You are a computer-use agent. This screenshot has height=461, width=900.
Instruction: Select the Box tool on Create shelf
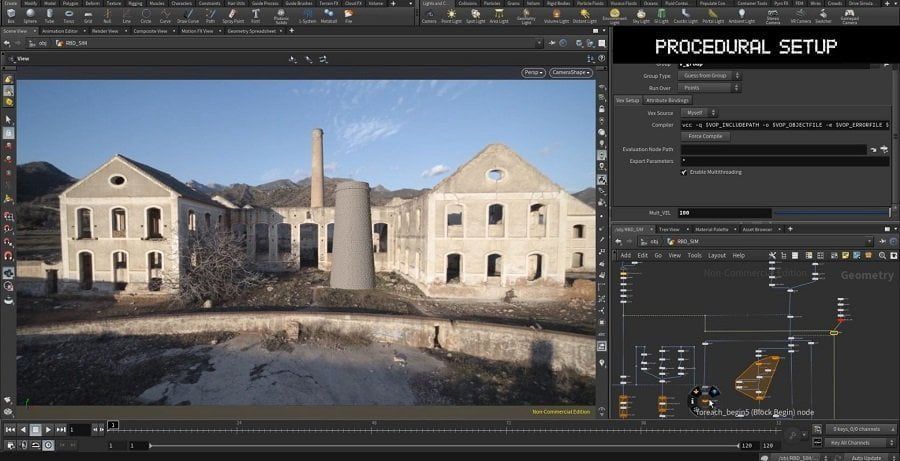(11, 16)
